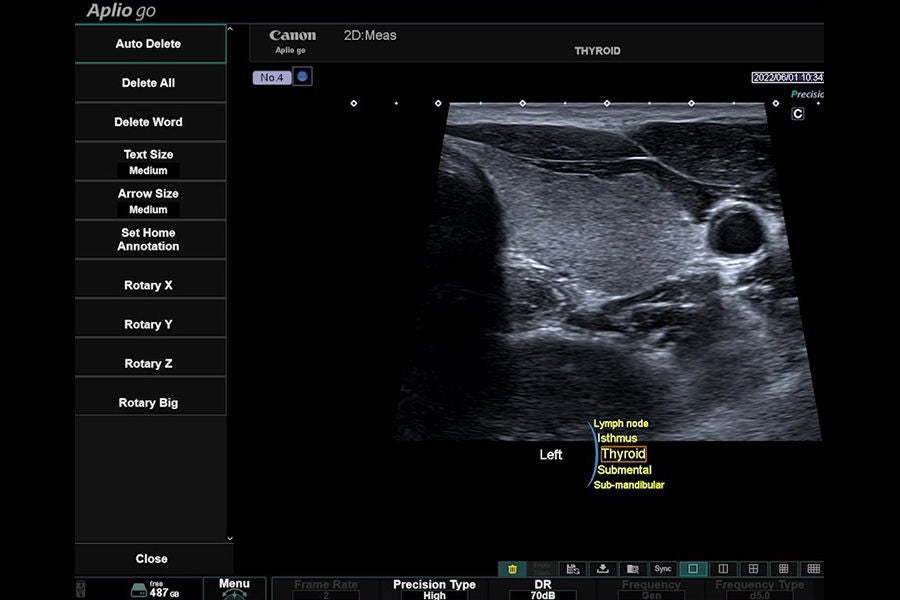Click Delete Word button
This screenshot has height=600, width=900.
pyautogui.click(x=150, y=122)
